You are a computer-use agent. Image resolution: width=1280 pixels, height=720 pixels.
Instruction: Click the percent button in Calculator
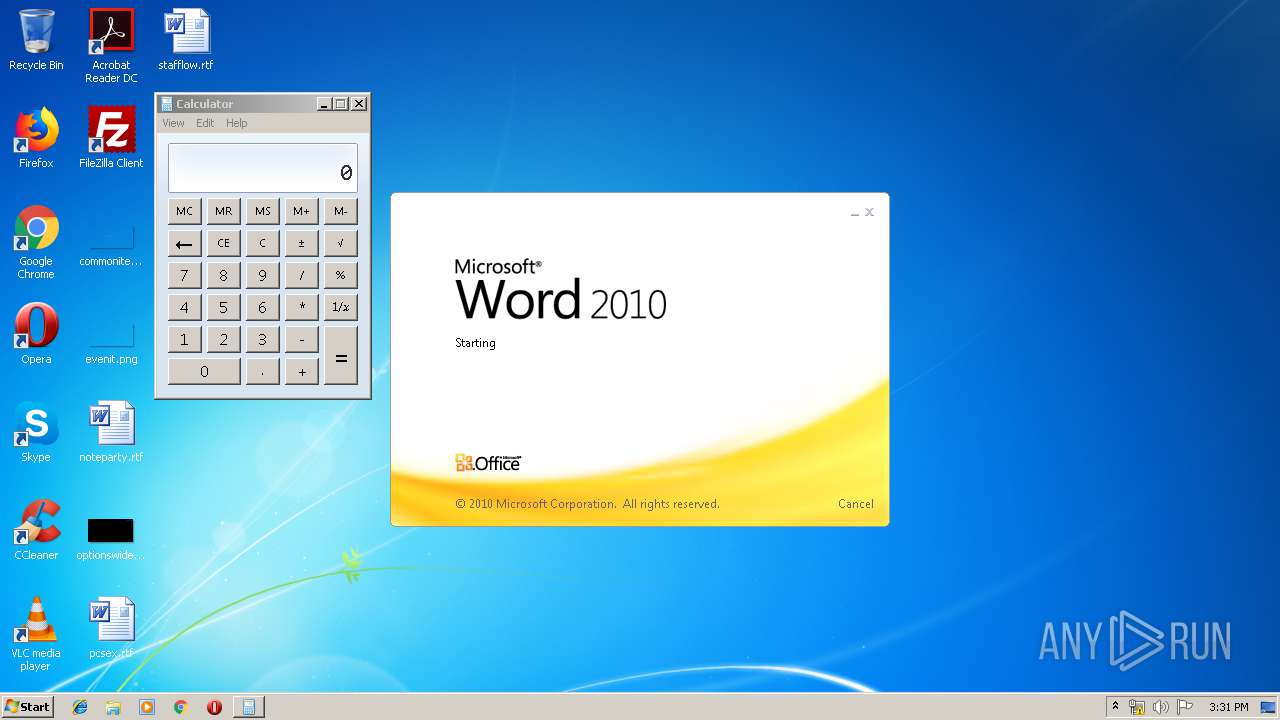tap(340, 275)
